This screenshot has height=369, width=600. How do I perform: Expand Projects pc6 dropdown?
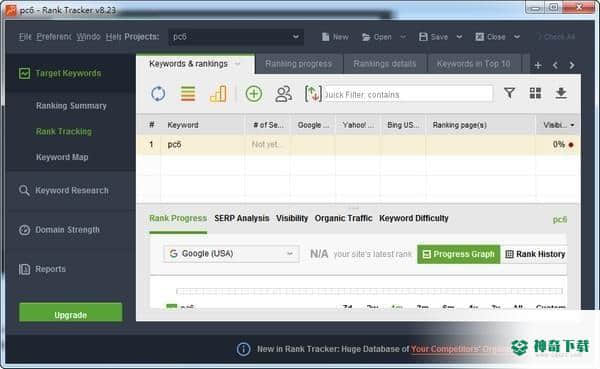pyautogui.click(x=236, y=37)
